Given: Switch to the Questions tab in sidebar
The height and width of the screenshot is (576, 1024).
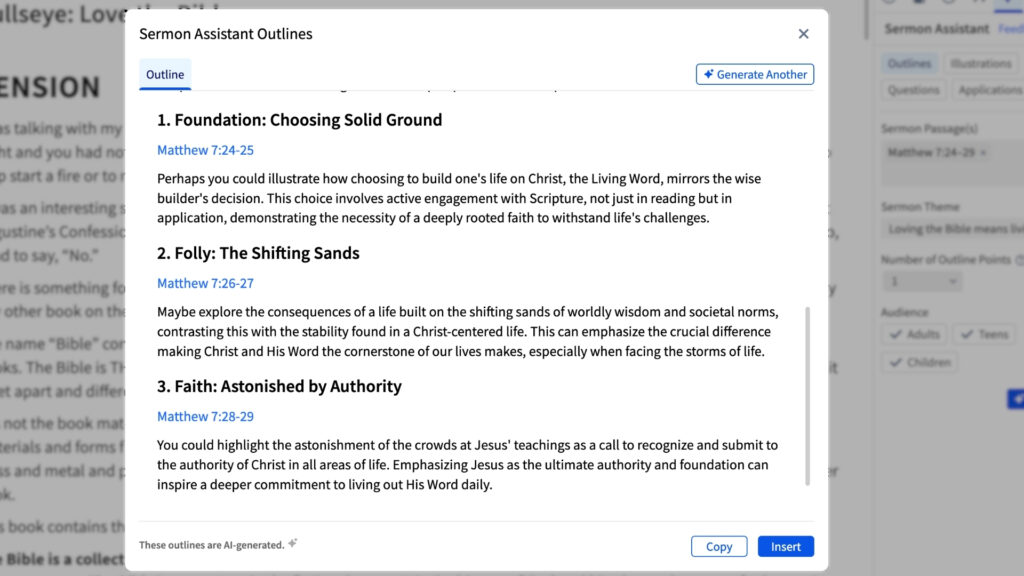Looking at the screenshot, I should tap(913, 90).
